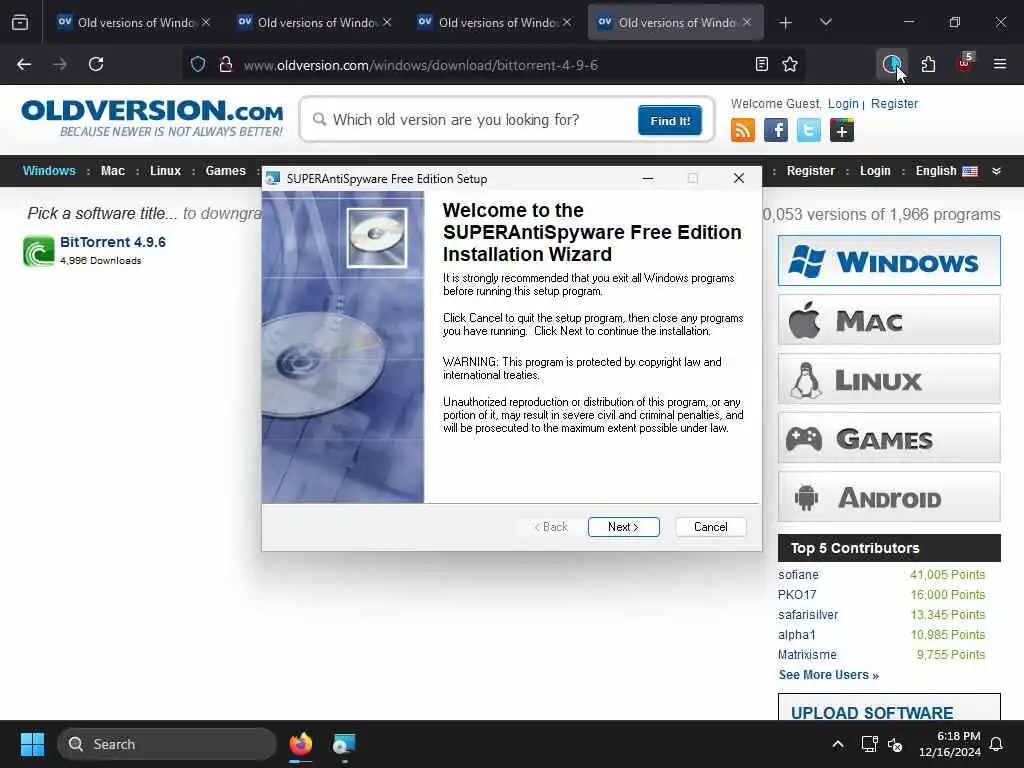The height and width of the screenshot is (768, 1024).
Task: Open contributor Matrixisme's profile link
Action: pyautogui.click(x=807, y=654)
